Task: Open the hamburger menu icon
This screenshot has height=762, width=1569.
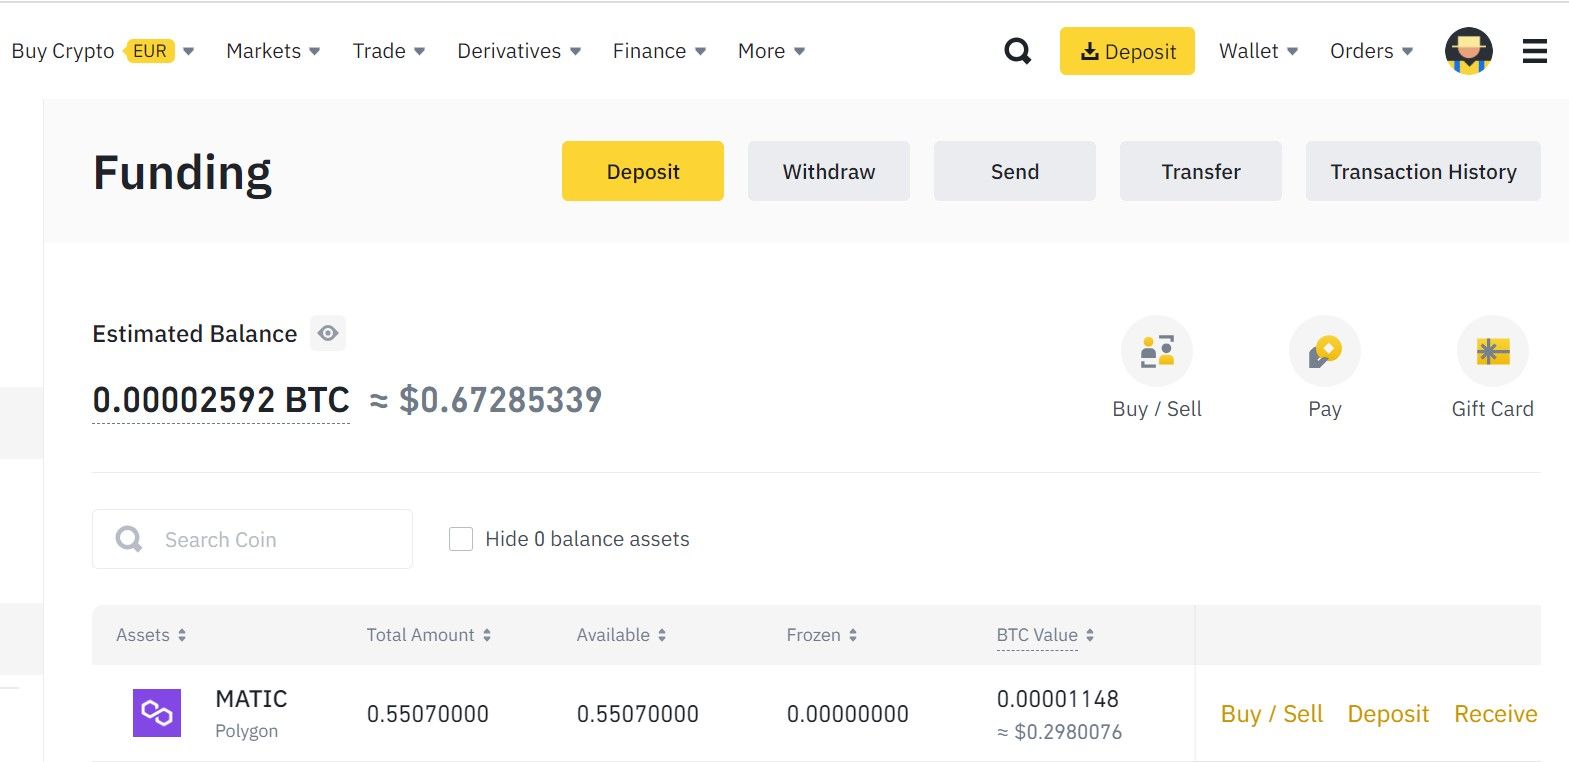Action: pos(1534,51)
